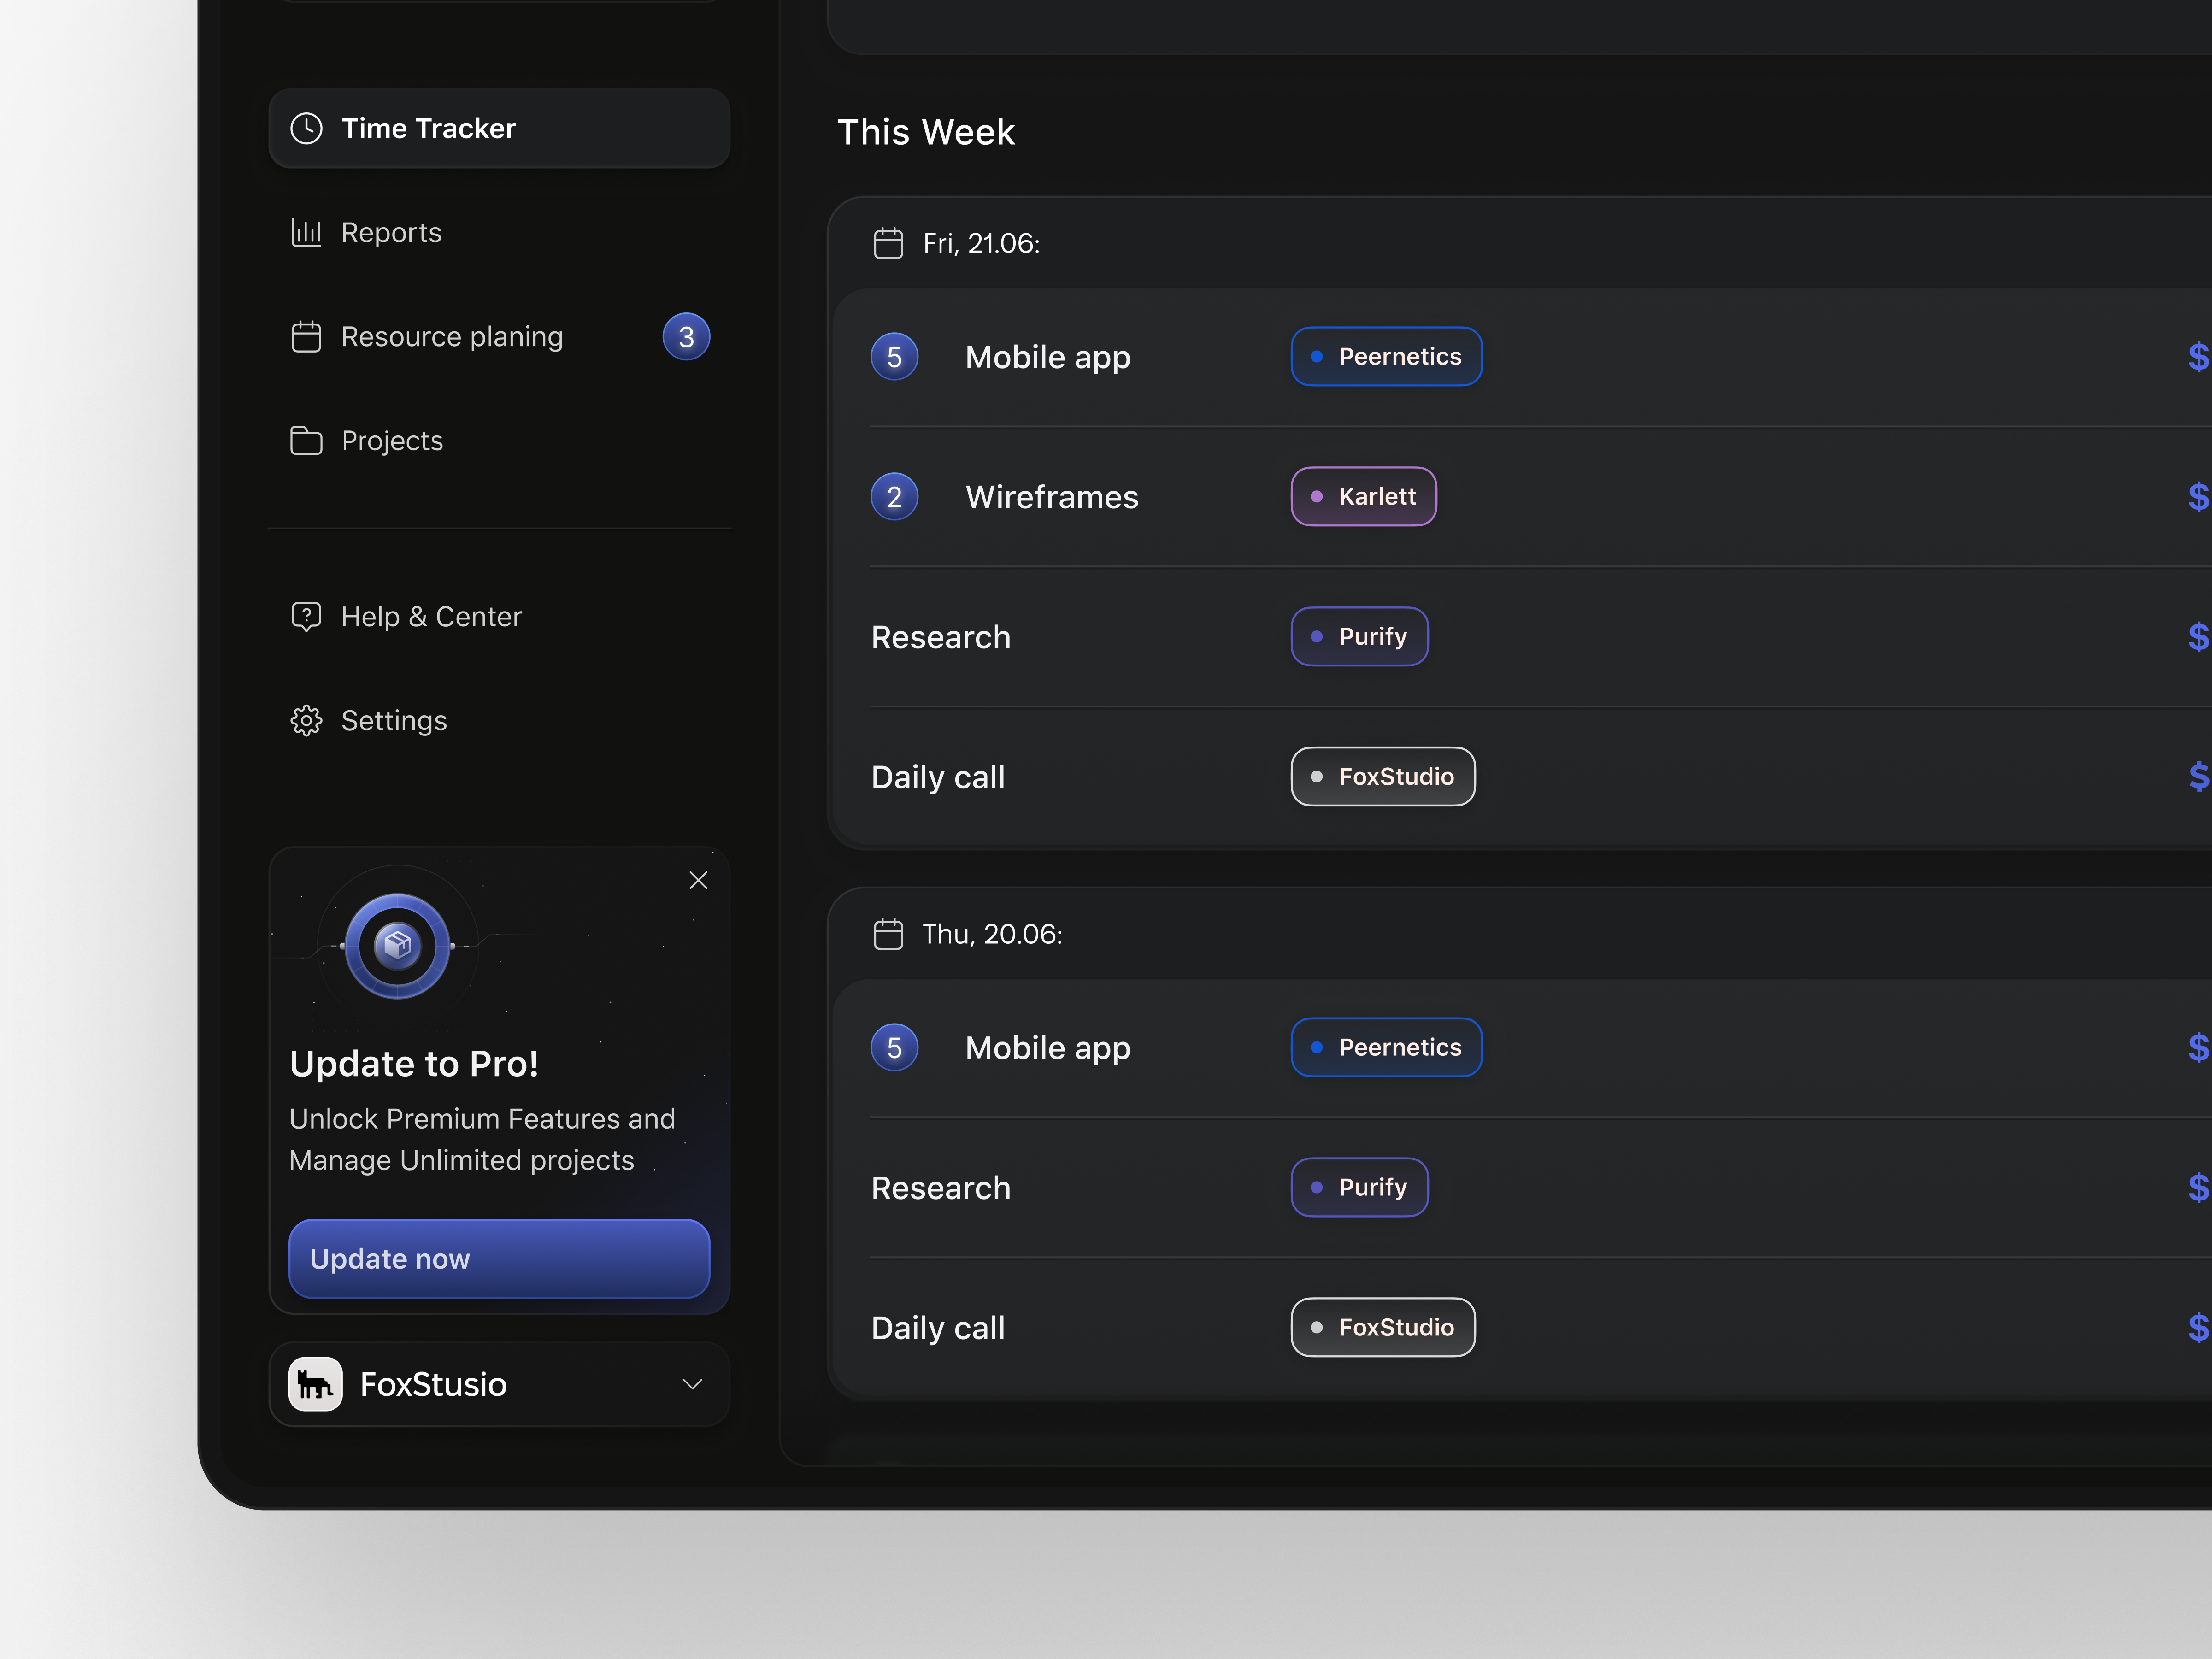Open Resource planing in sidebar
This screenshot has width=2212, height=1659.
coord(499,336)
